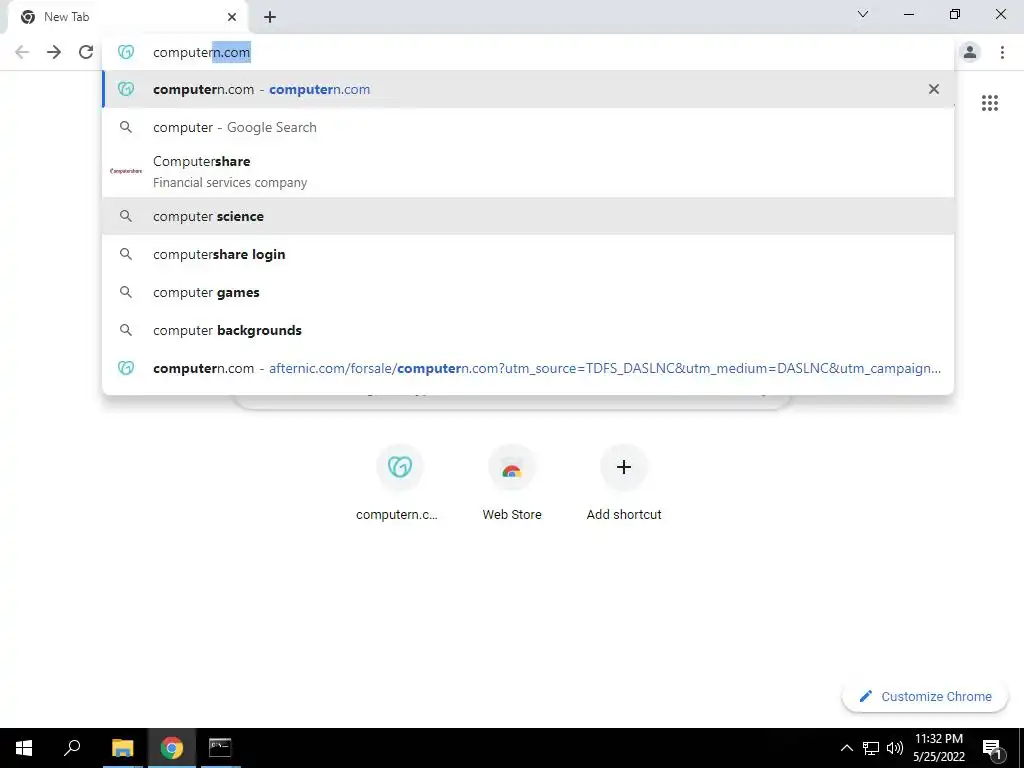Open the network status tray icon
The image size is (1024, 768).
(871, 748)
